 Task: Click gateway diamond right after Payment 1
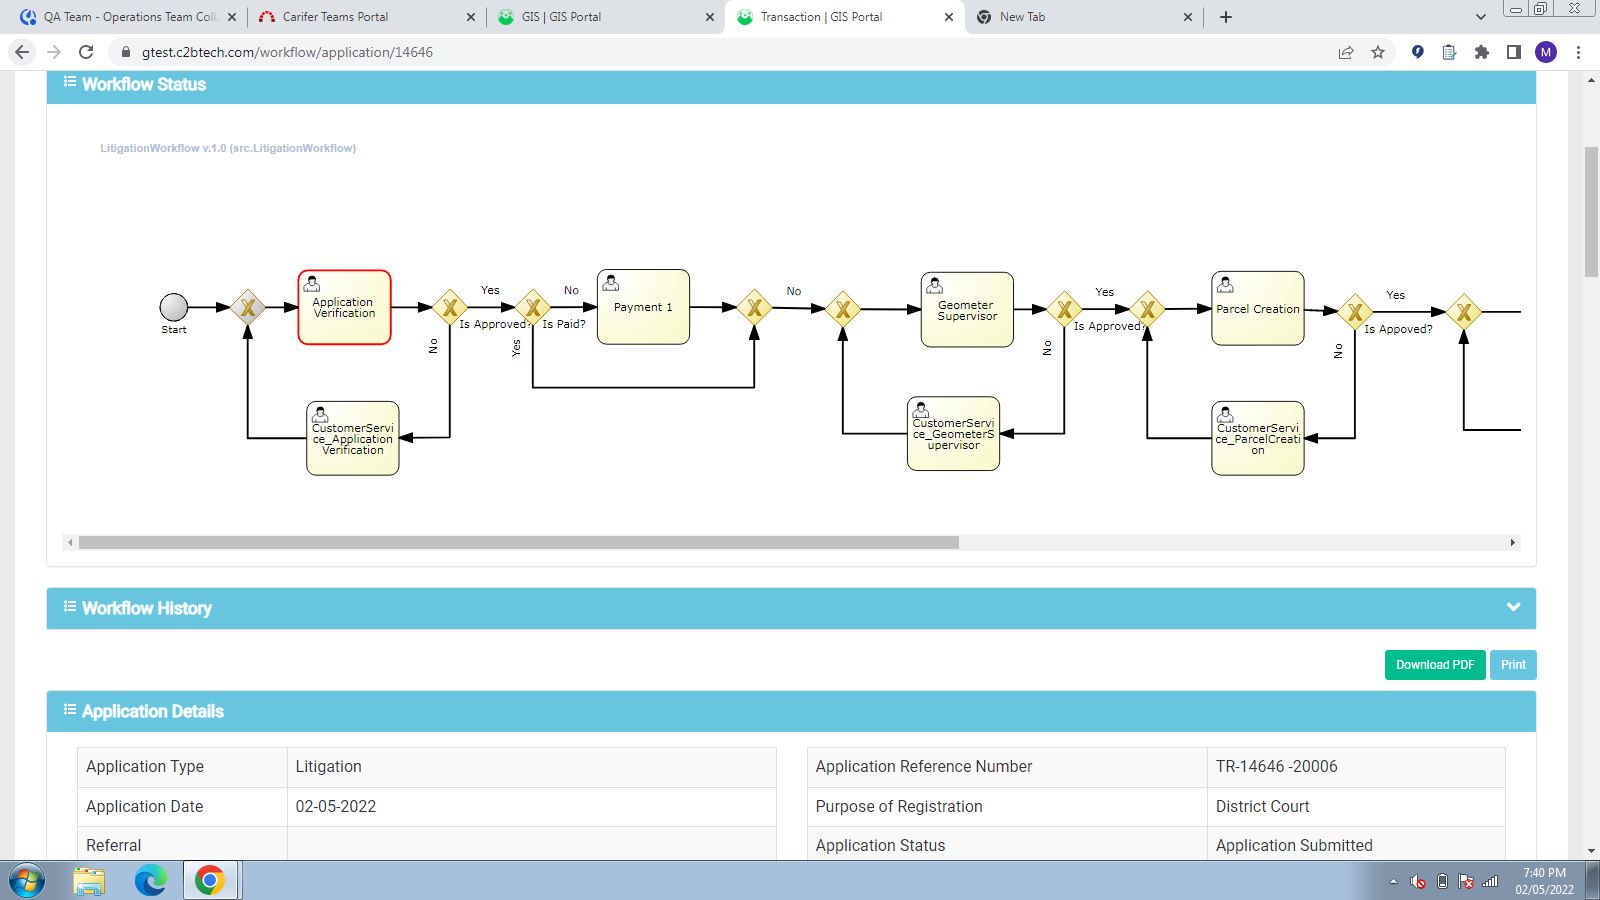coord(755,308)
